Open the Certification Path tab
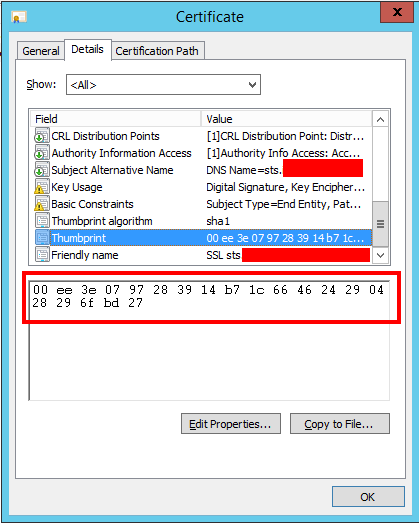This screenshot has width=419, height=523. click(157, 51)
